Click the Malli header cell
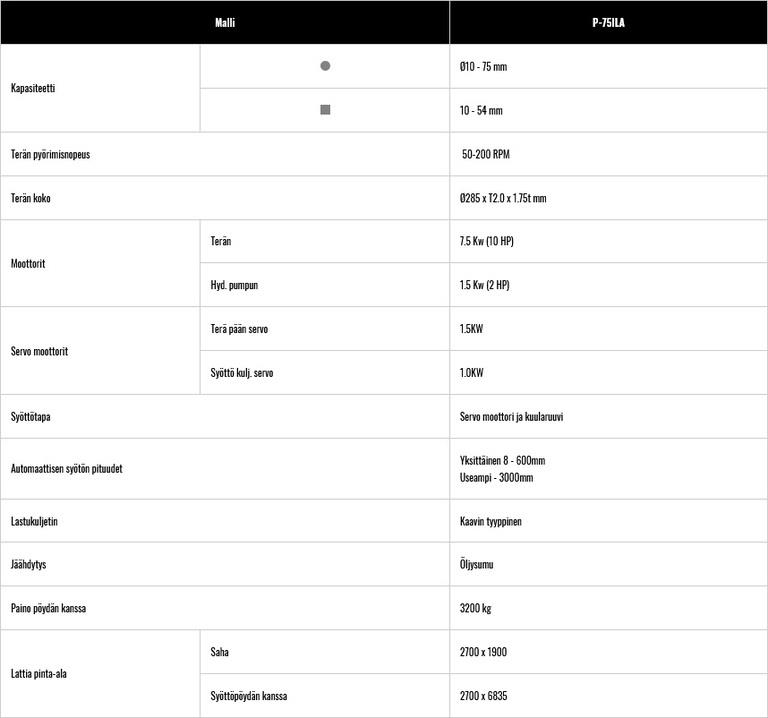The image size is (768, 718). (x=225, y=22)
